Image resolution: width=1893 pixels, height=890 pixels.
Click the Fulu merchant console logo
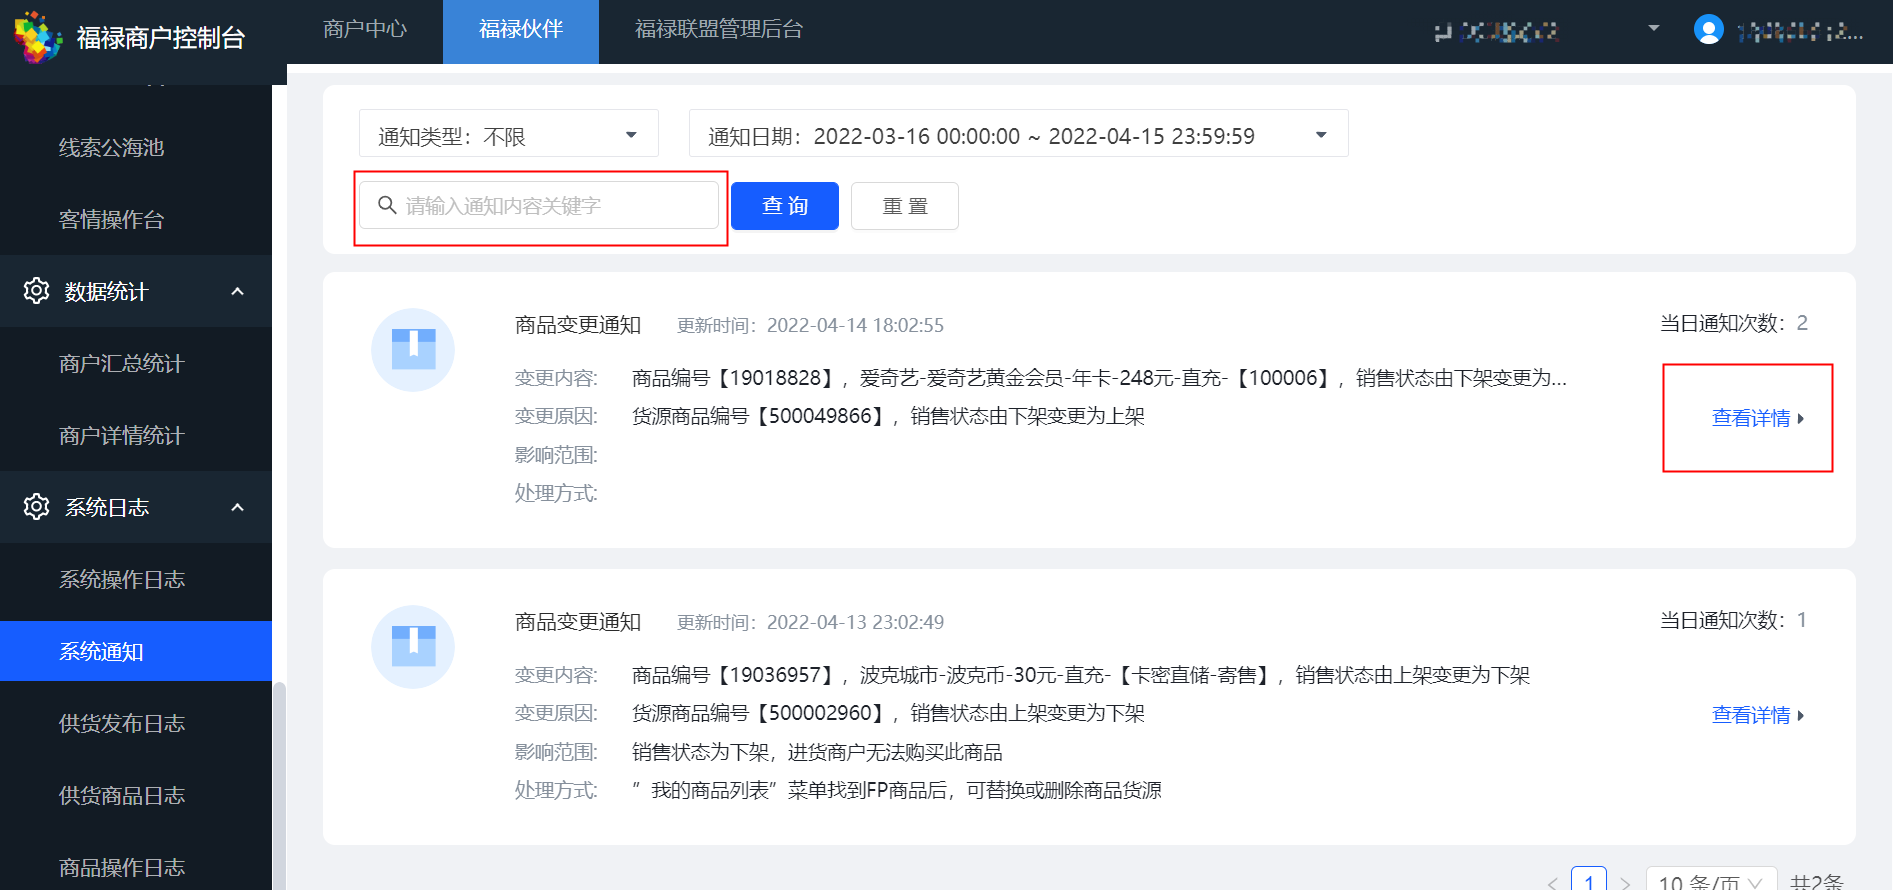click(x=38, y=37)
